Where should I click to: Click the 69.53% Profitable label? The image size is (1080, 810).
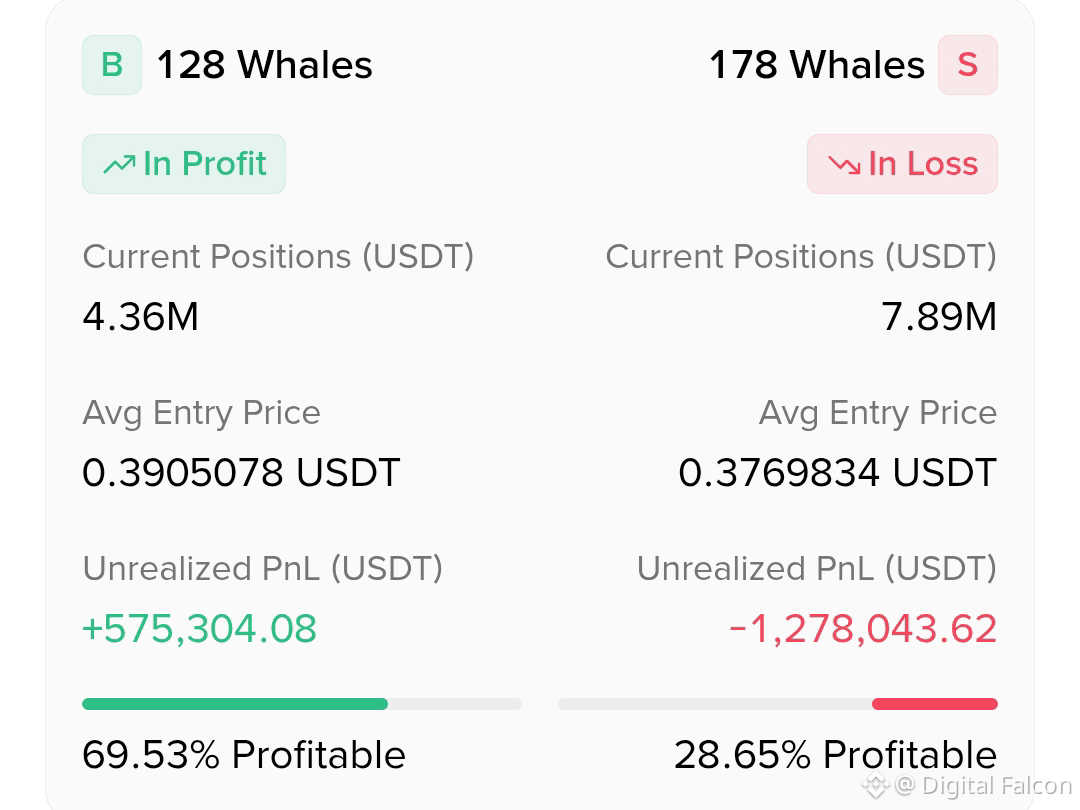pyautogui.click(x=244, y=755)
